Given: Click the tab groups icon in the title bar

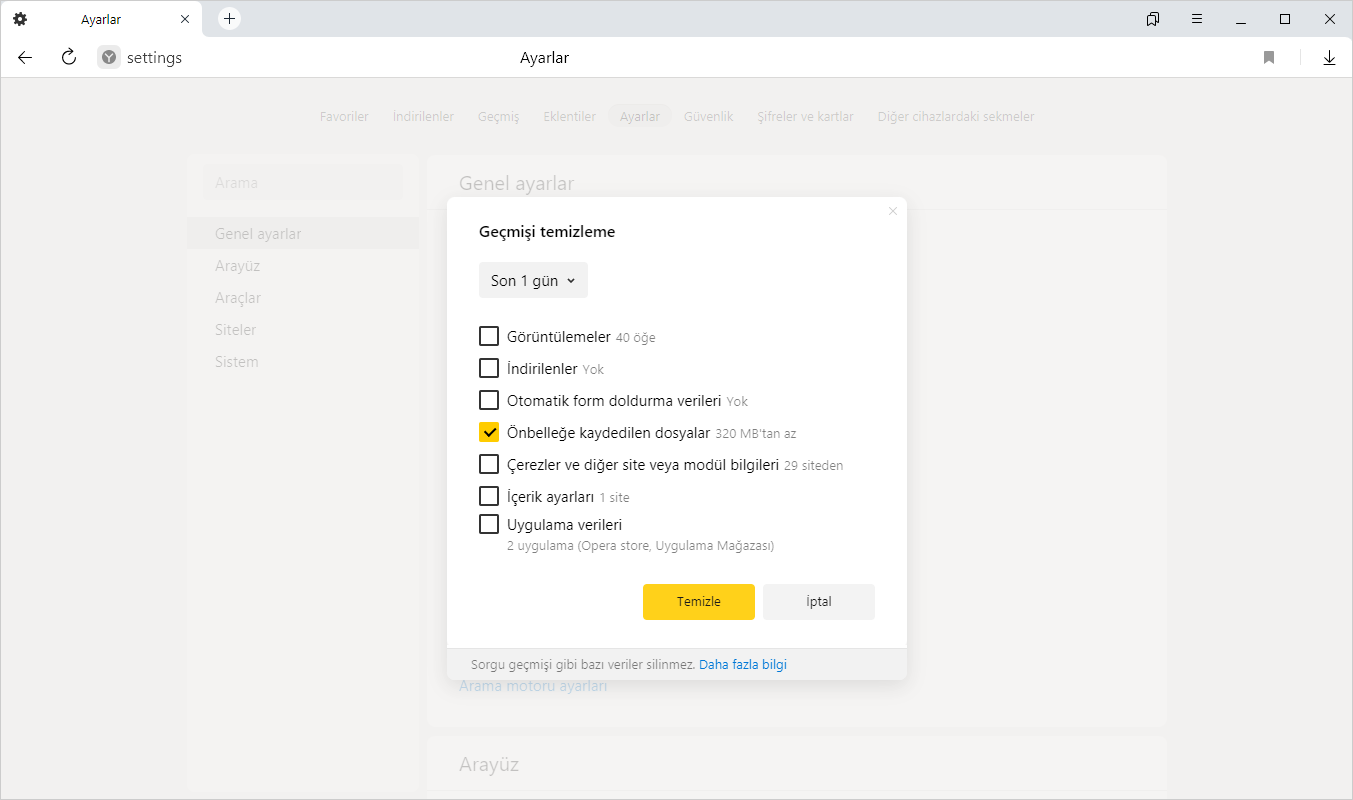Looking at the screenshot, I should coord(1153,19).
